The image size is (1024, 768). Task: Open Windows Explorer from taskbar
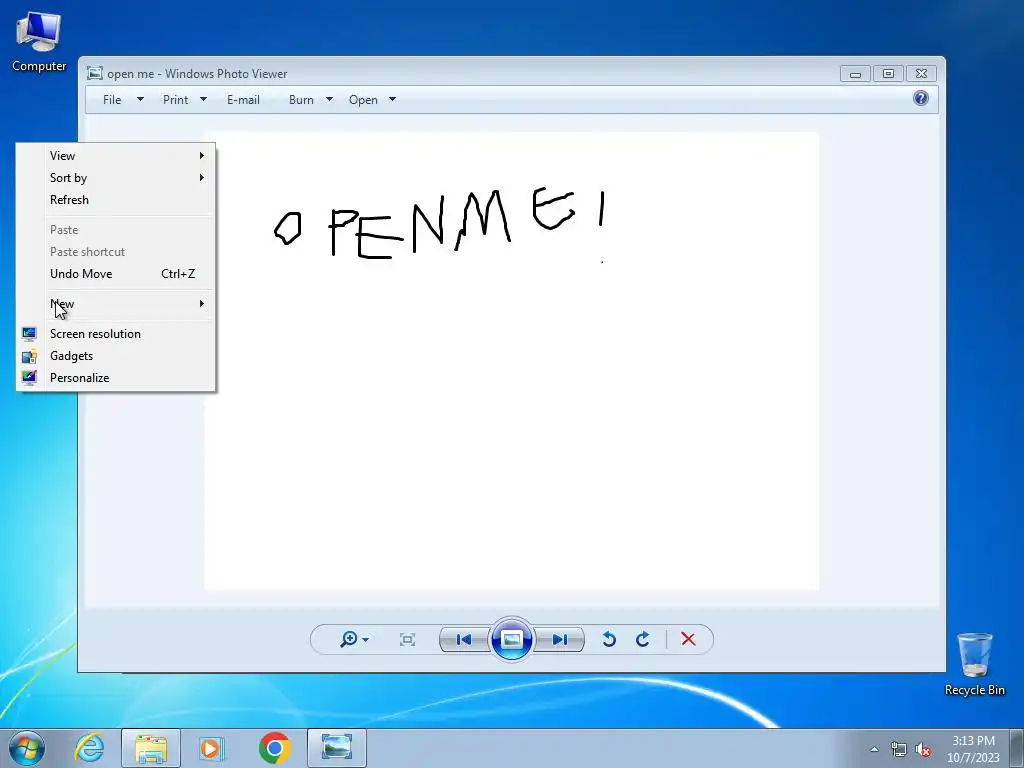coord(151,748)
